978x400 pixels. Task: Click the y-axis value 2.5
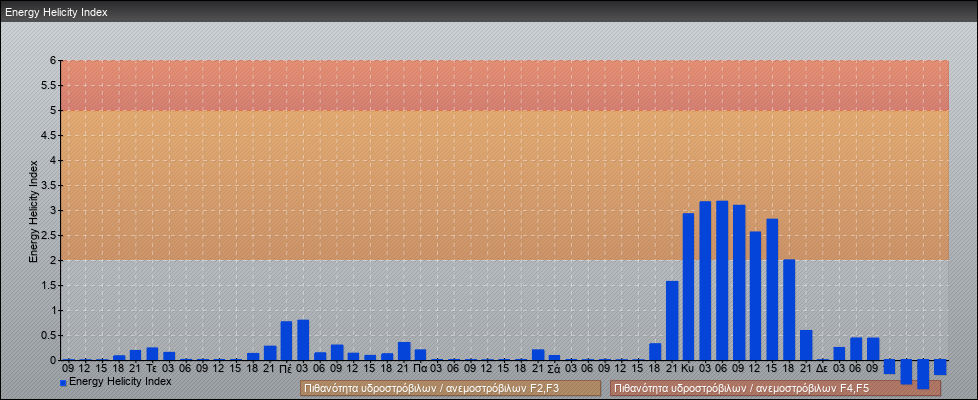coord(50,235)
